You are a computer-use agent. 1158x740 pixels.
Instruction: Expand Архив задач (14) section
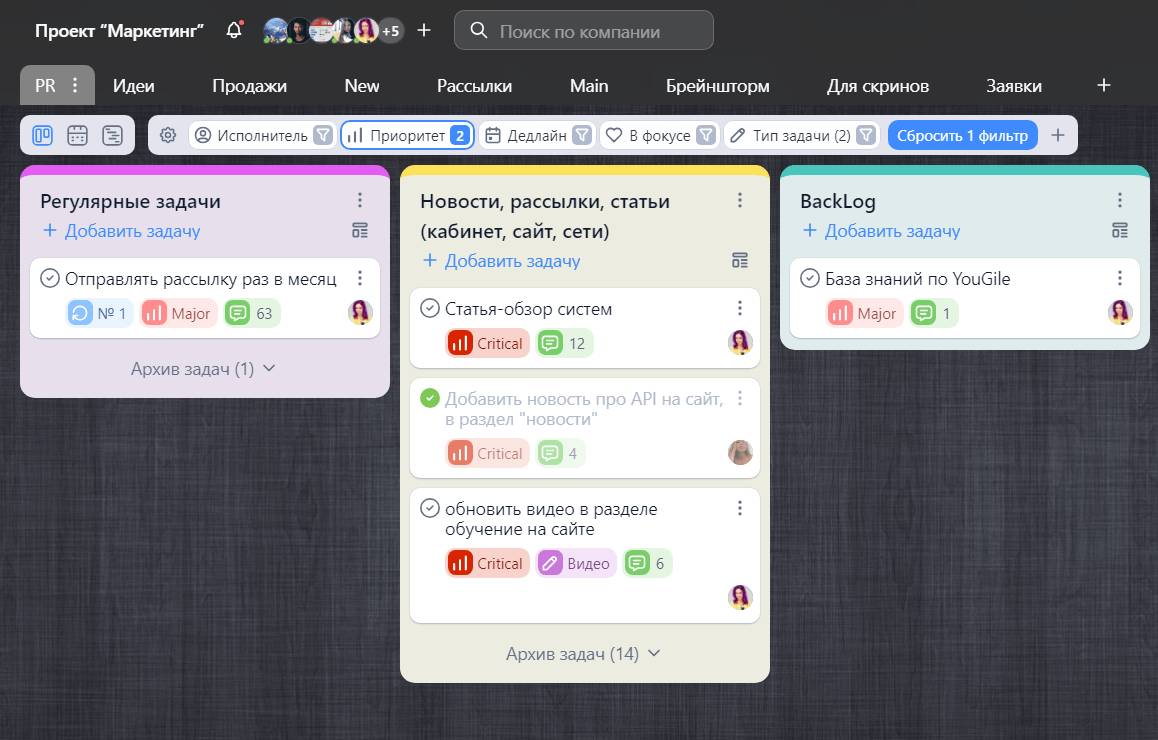(x=583, y=654)
